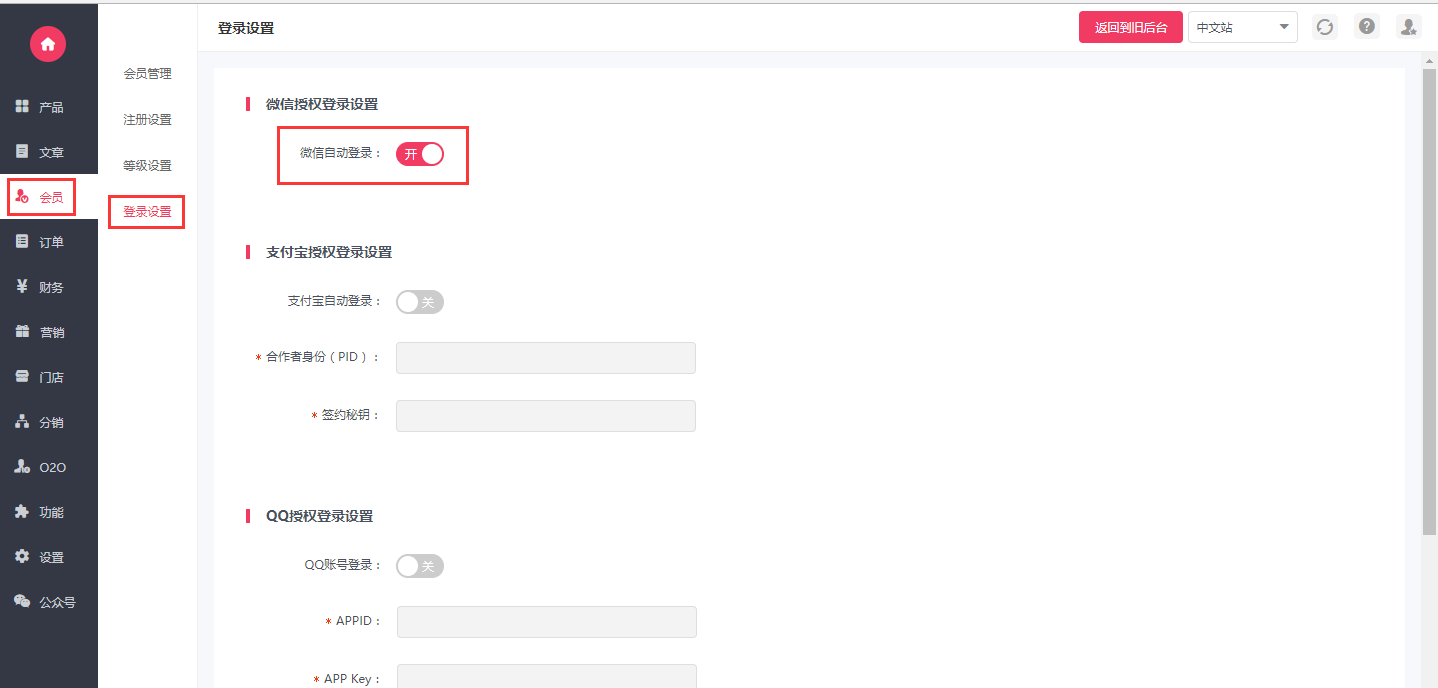Image resolution: width=1438 pixels, height=688 pixels.
Task: Click the user profile icon top right
Action: click(1409, 28)
